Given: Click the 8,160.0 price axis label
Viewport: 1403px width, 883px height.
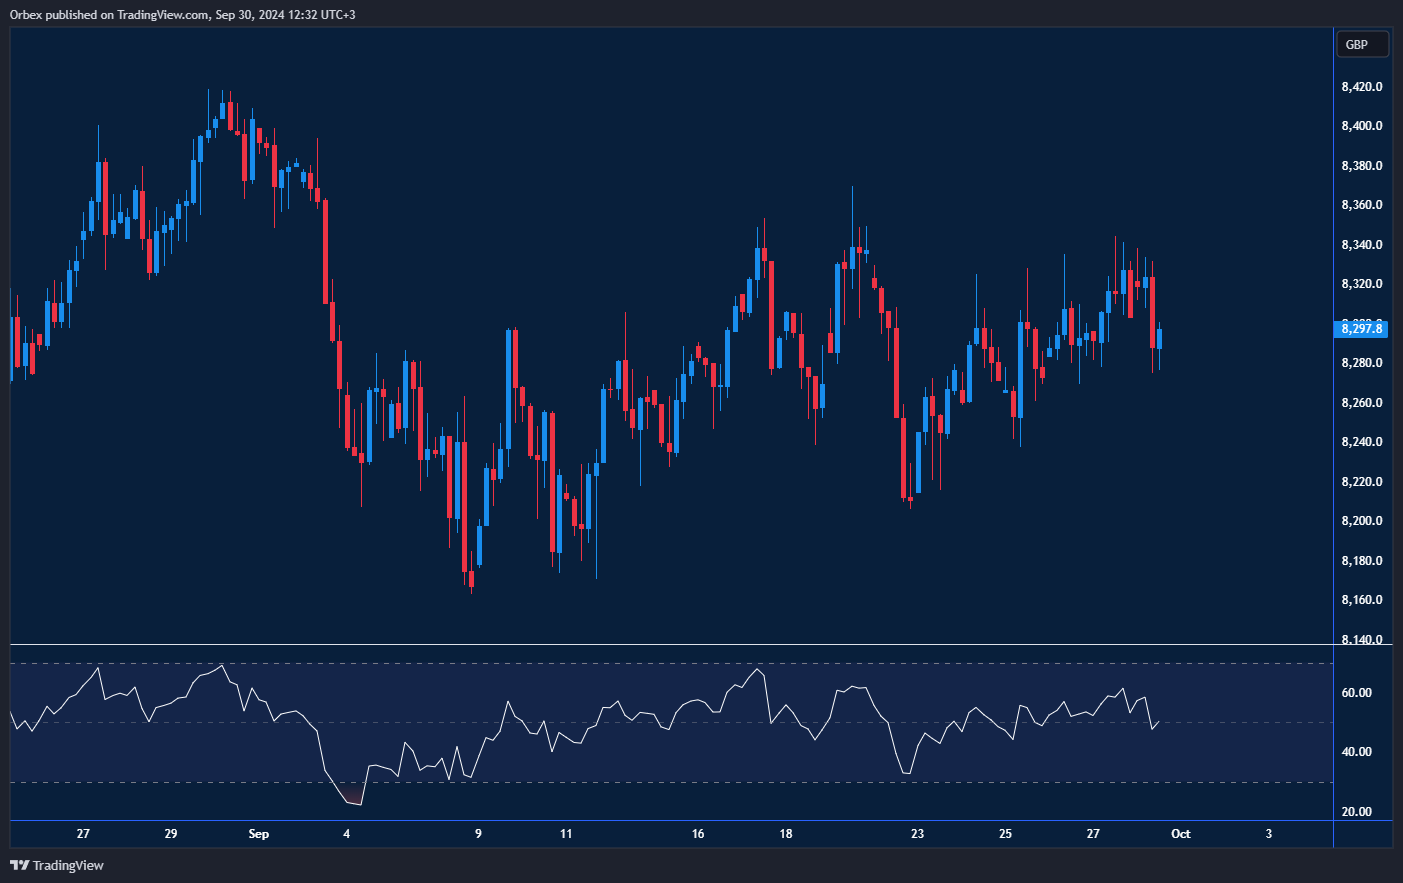Looking at the screenshot, I should [x=1361, y=600].
